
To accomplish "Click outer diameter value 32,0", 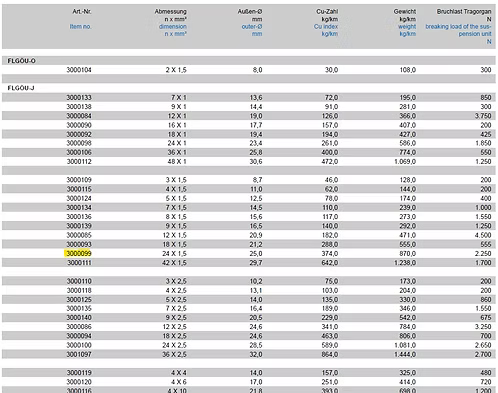I will (x=256, y=354).
